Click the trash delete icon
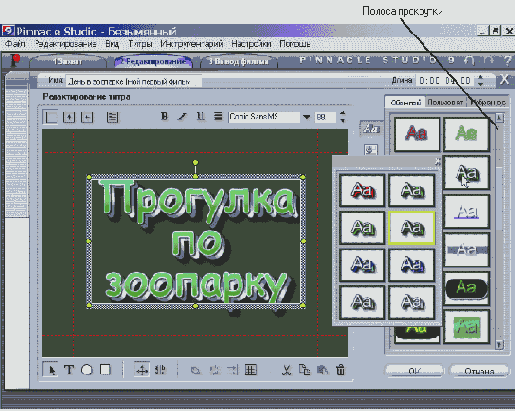Viewport: 515px width, 411px height. [x=340, y=370]
